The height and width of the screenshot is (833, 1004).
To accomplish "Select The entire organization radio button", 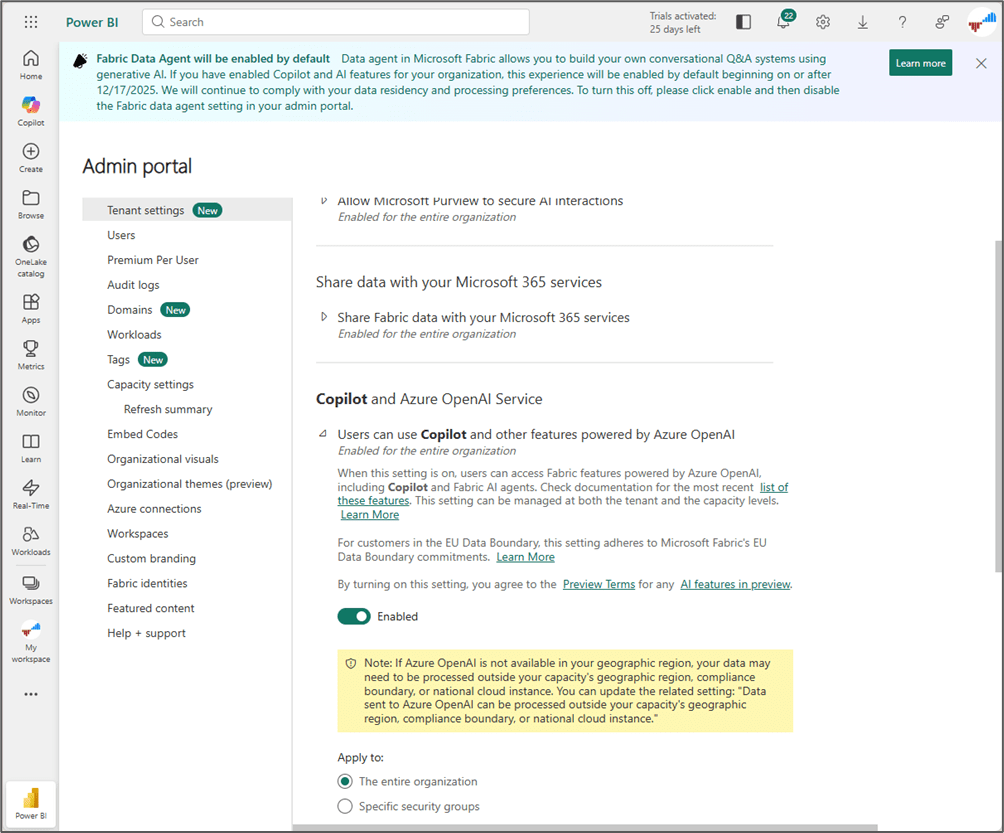I will click(x=345, y=781).
